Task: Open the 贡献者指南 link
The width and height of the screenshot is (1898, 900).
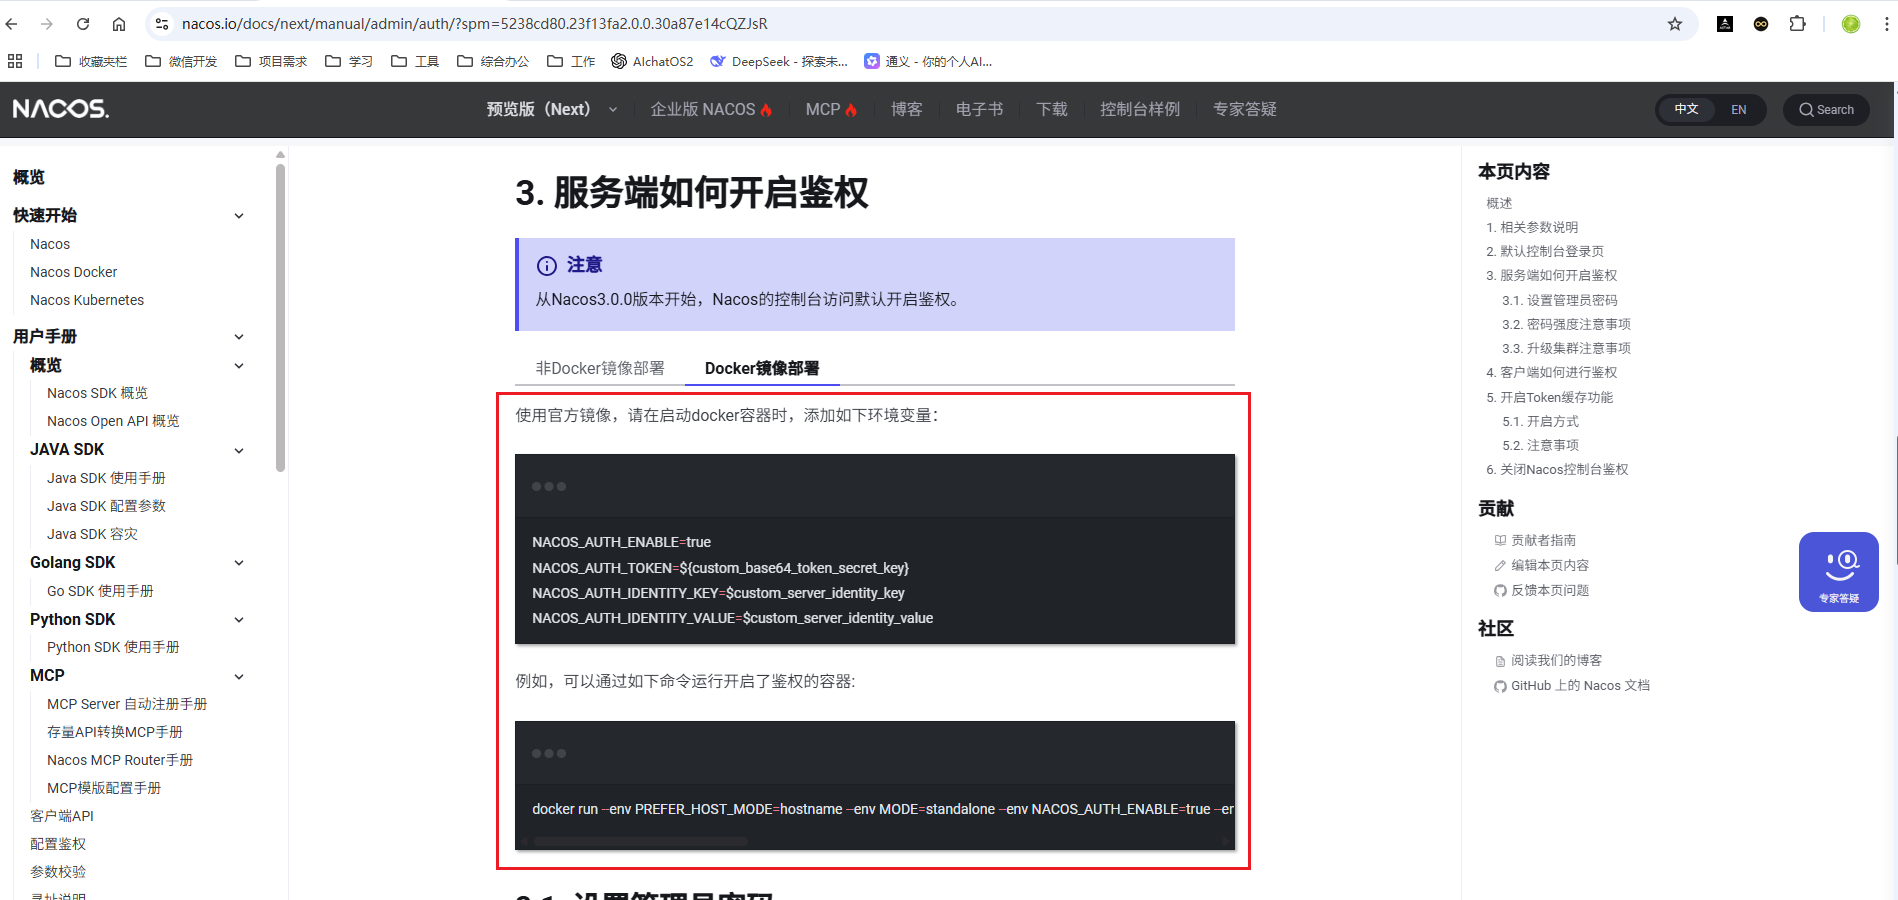Action: 1545,539
